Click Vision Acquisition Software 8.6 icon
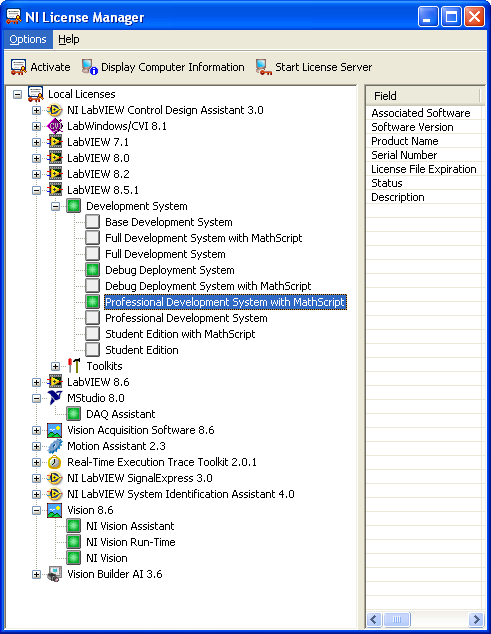491x634 pixels. pyautogui.click(x=55, y=430)
